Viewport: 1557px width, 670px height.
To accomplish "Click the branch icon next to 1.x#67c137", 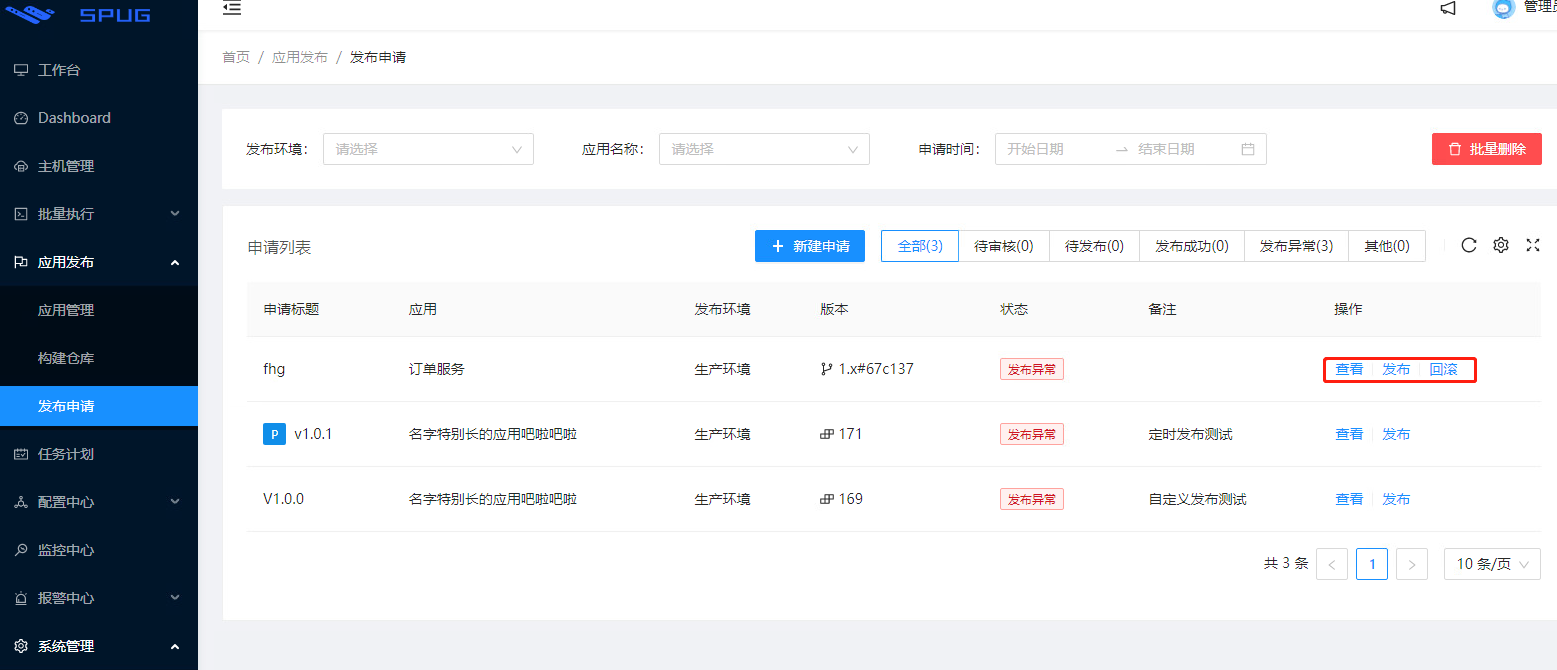I will click(x=827, y=369).
